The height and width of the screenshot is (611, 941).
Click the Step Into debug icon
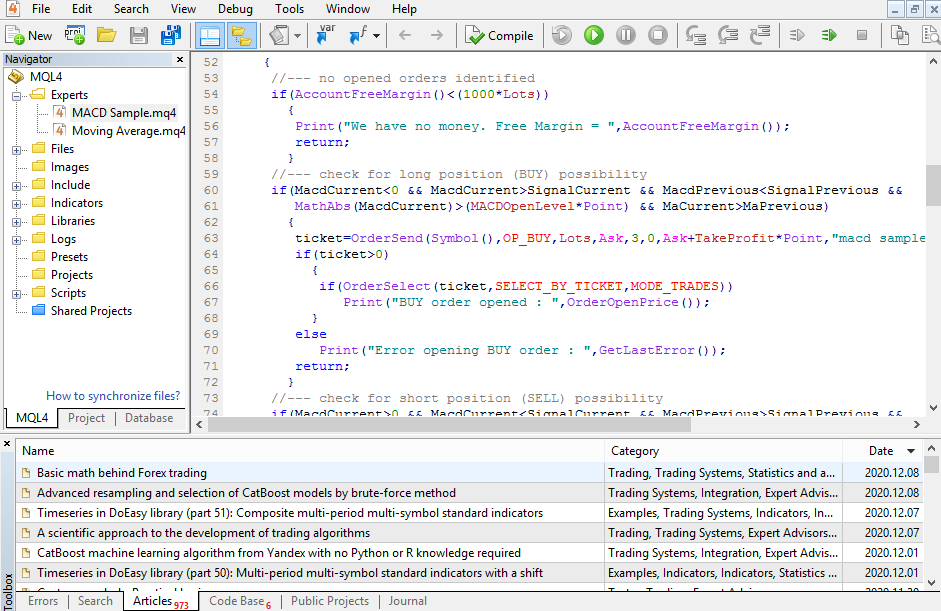[x=696, y=35]
